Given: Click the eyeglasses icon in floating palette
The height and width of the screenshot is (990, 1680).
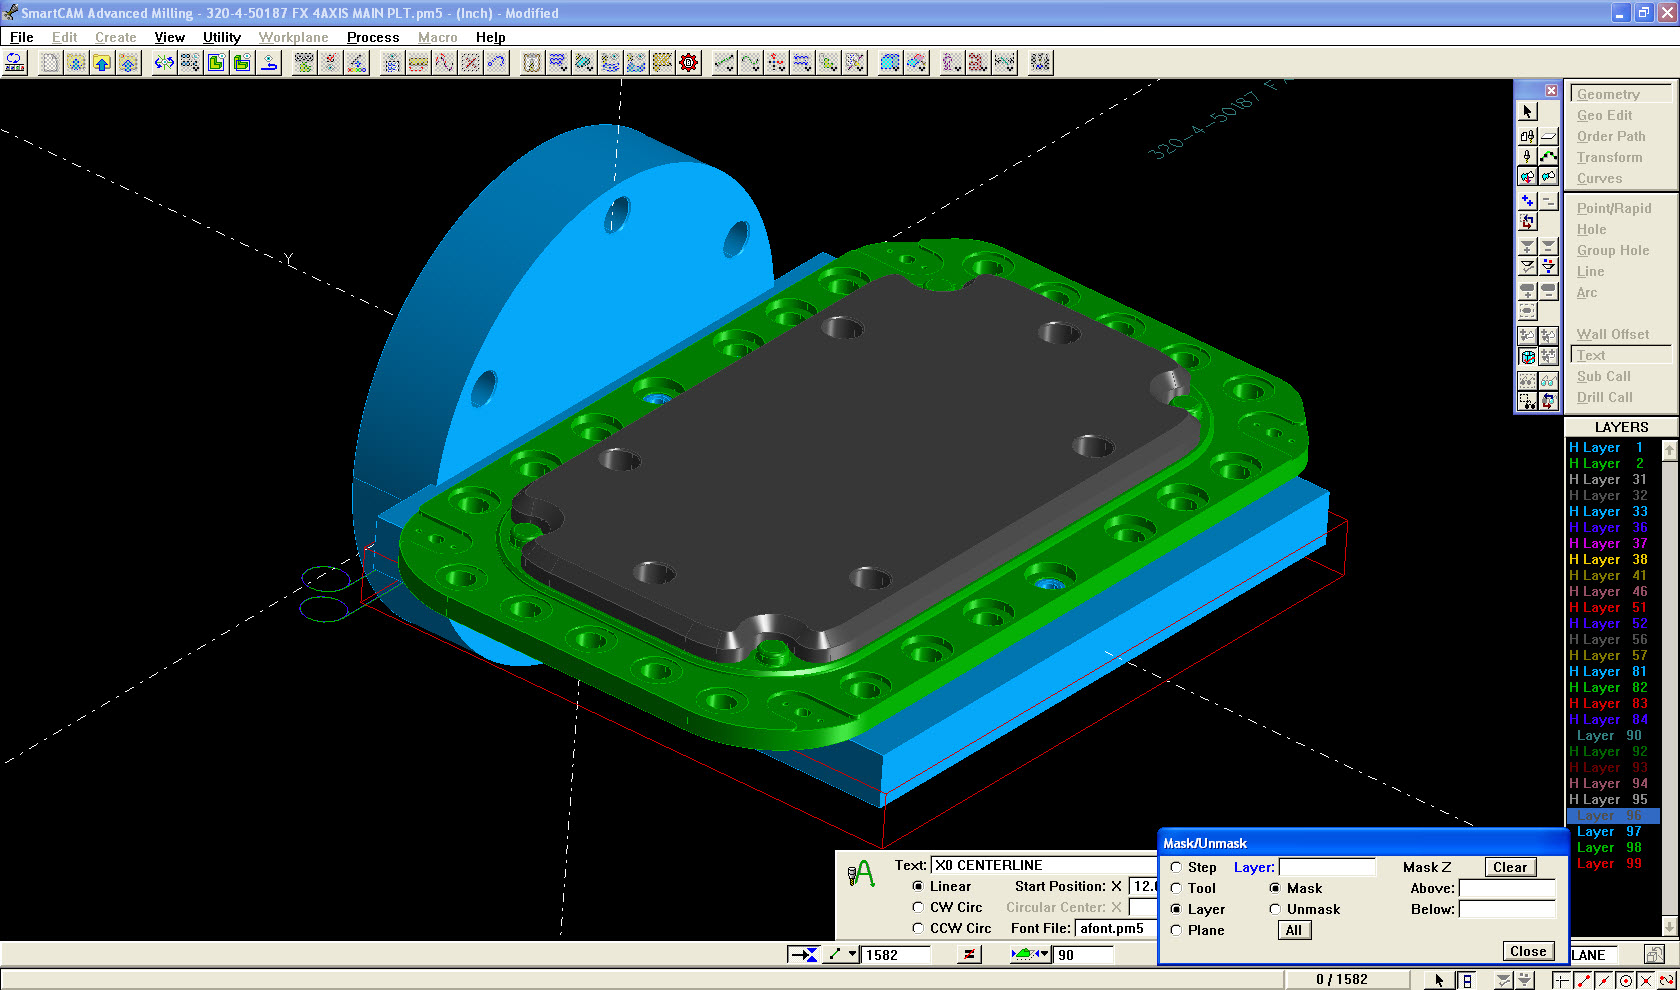Looking at the screenshot, I should pyautogui.click(x=1548, y=381).
